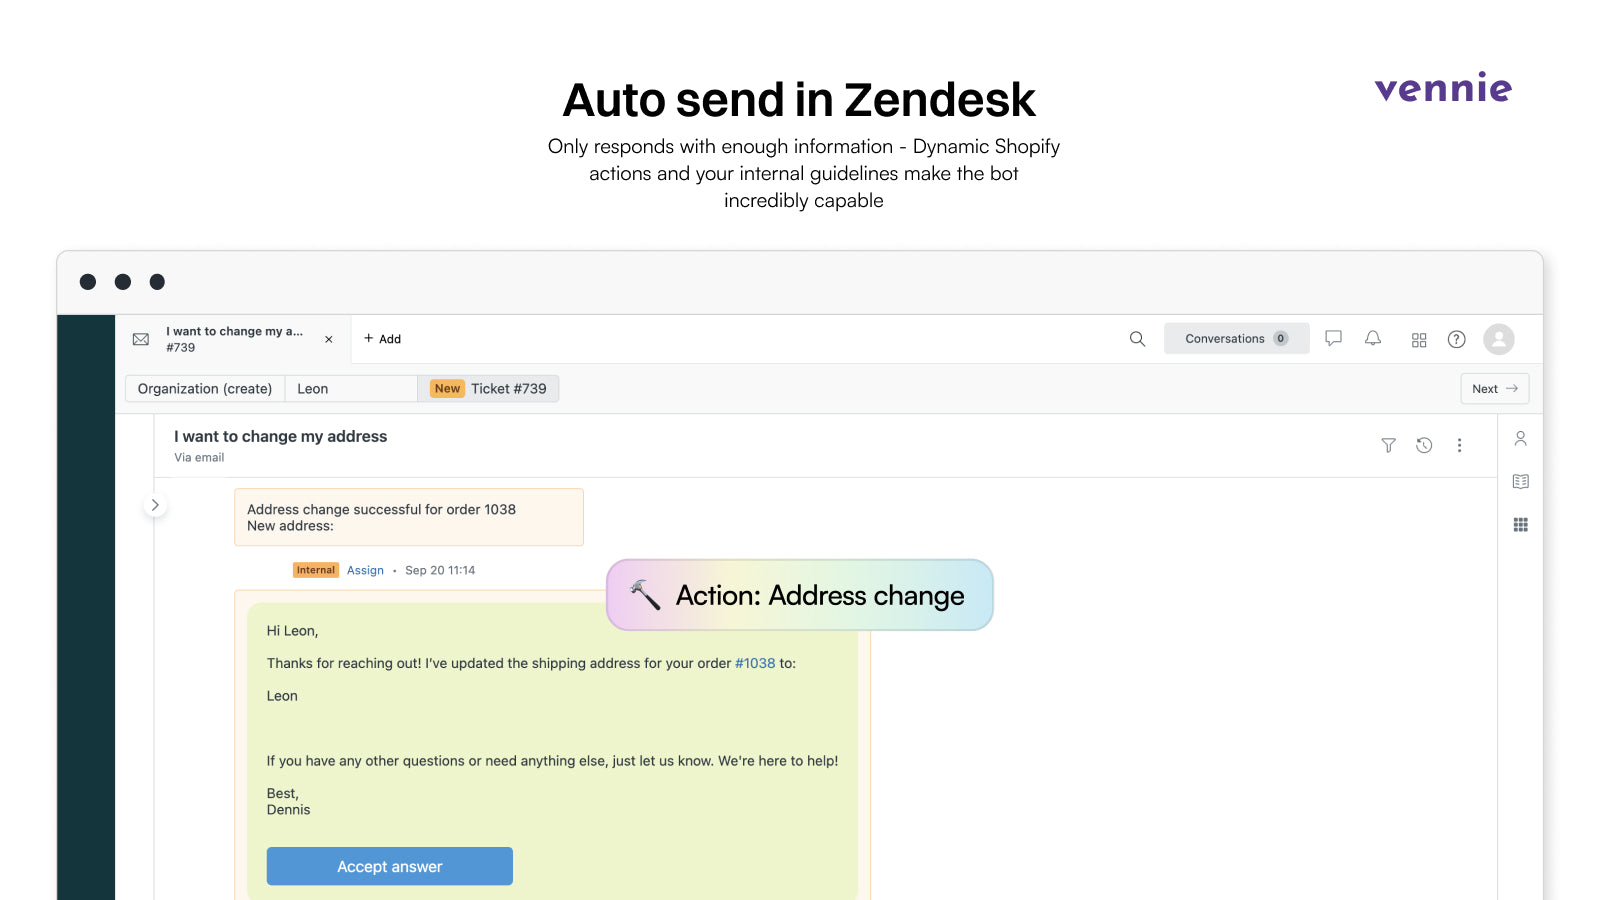Open the search magnifier icon
Viewport: 1600px width, 900px height.
(1137, 339)
